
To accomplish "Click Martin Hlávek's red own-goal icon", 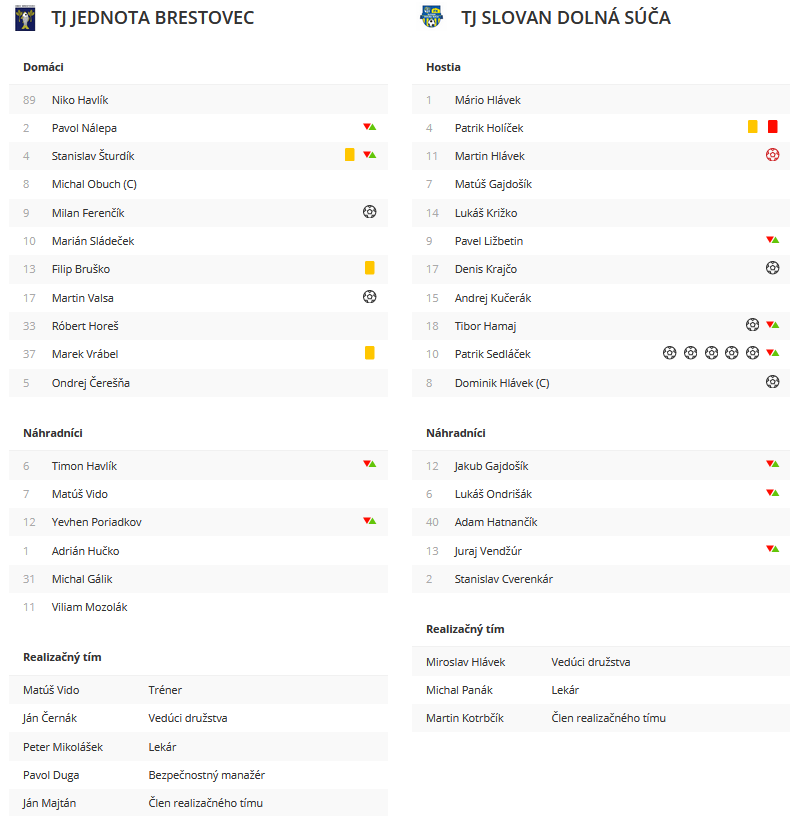I will 772,155.
